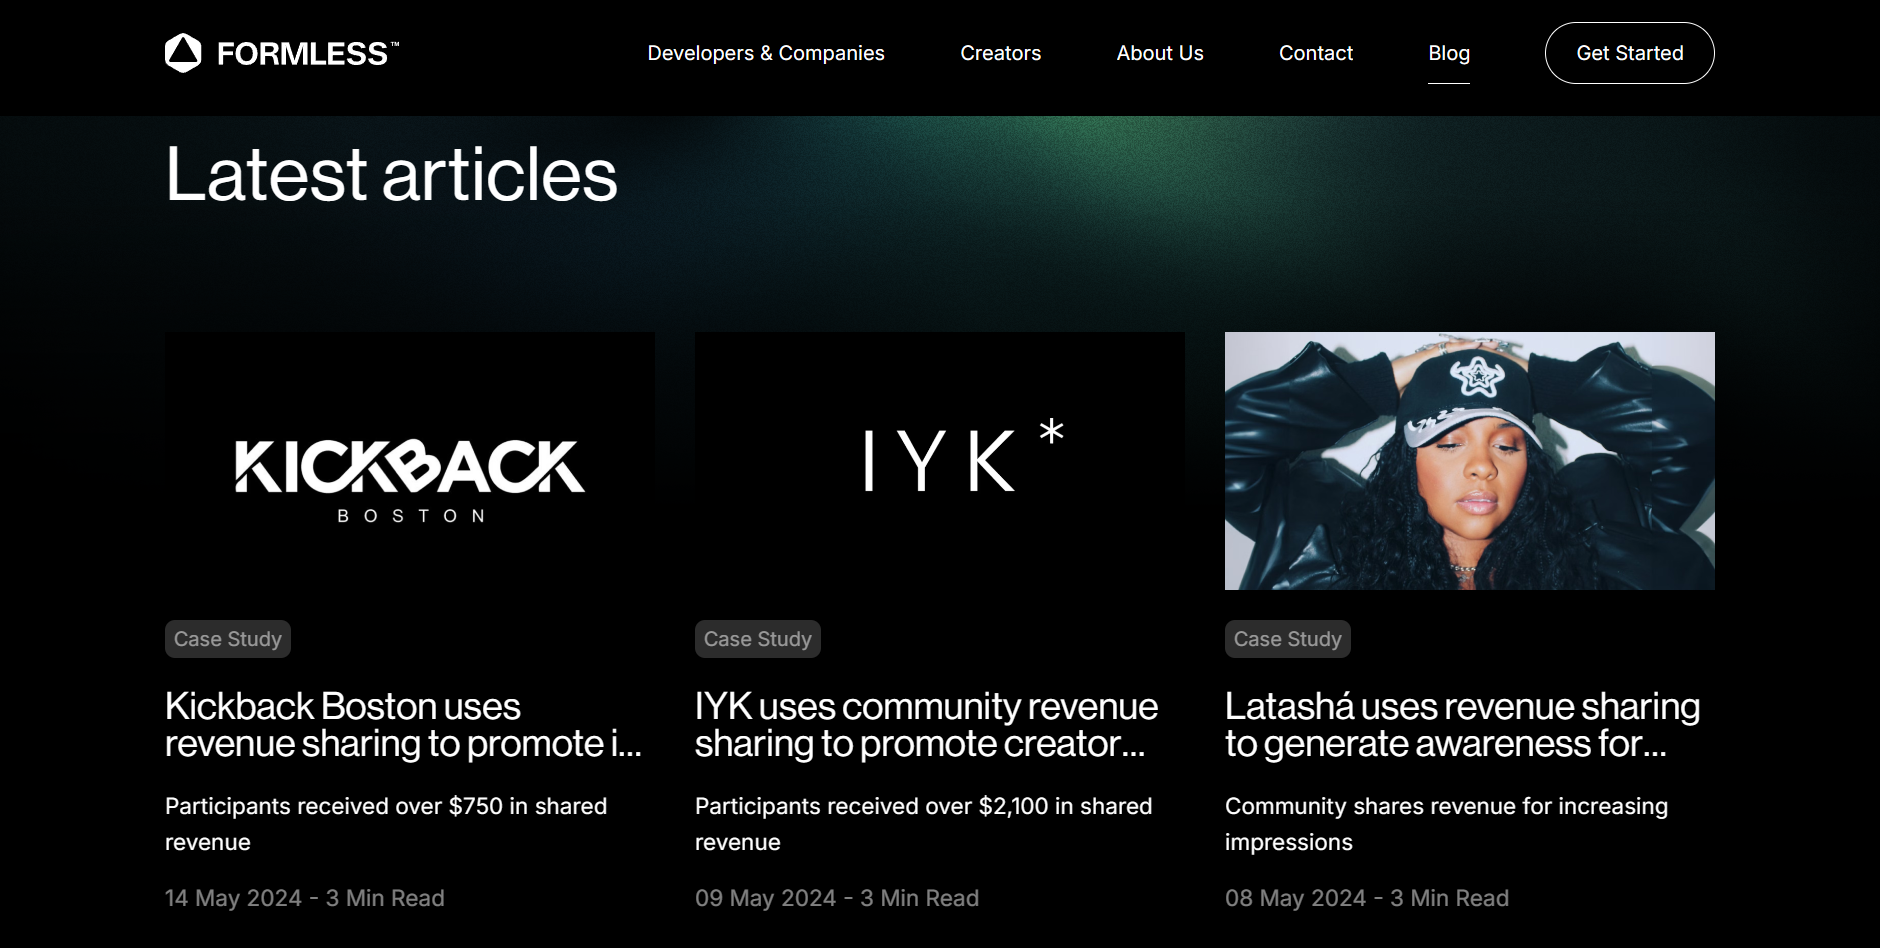Open the Latashá photo thumbnail
1880x948 pixels.
[1470, 461]
